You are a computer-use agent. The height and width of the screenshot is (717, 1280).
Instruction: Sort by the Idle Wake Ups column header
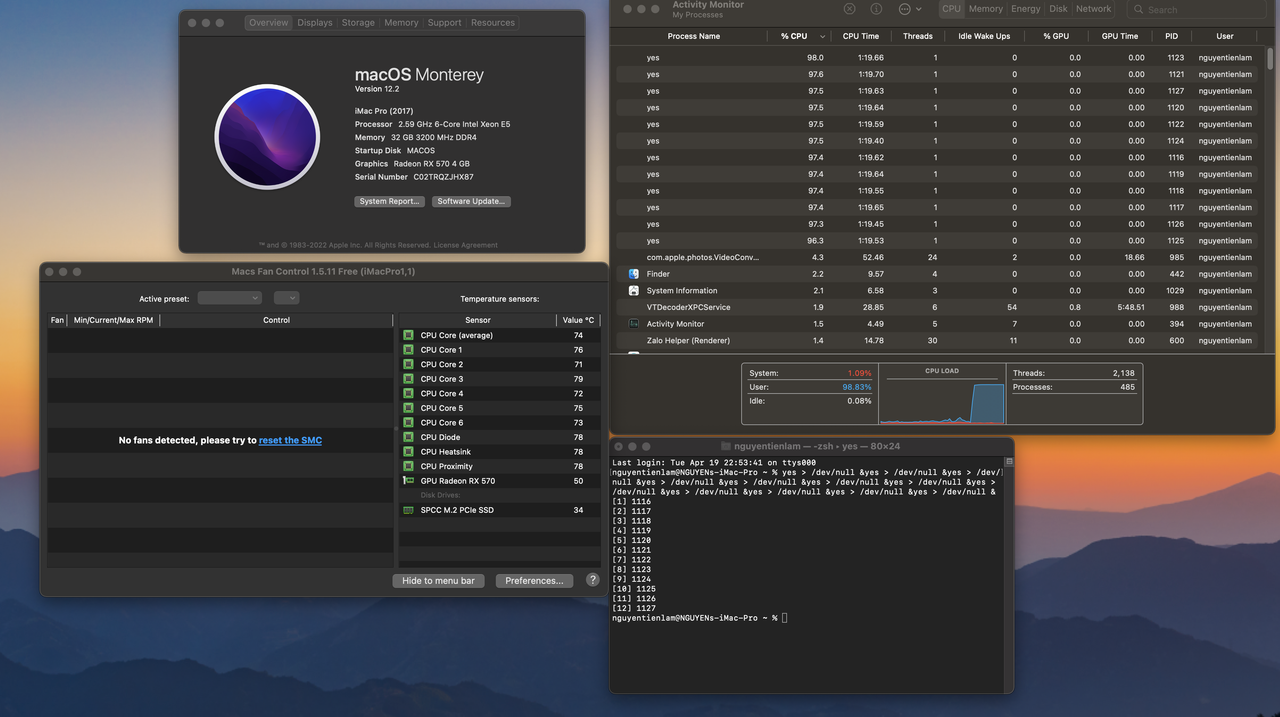[984, 36]
